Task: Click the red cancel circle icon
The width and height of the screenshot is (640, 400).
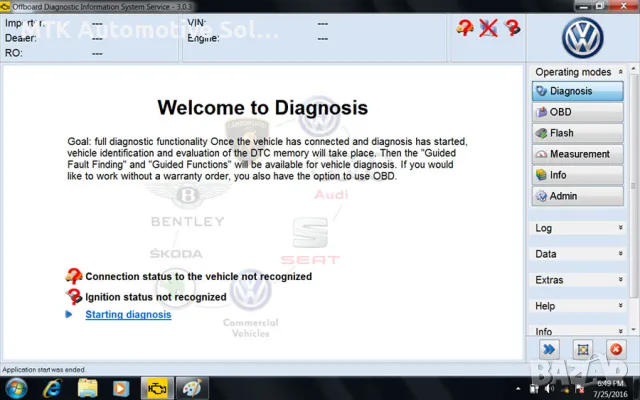Action: click(616, 349)
